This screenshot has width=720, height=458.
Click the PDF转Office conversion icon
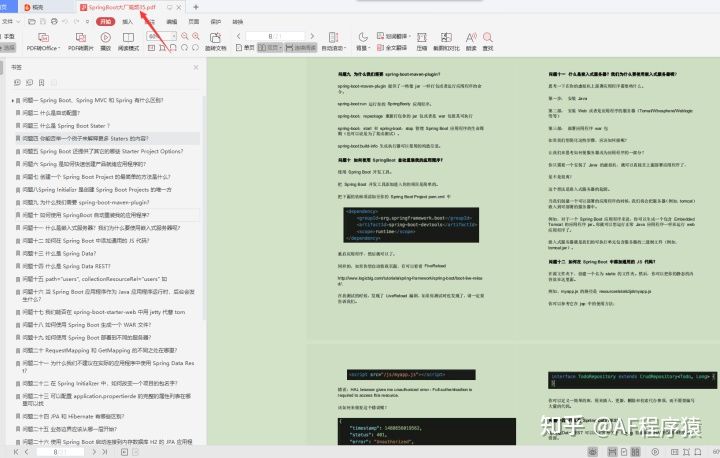43,38
